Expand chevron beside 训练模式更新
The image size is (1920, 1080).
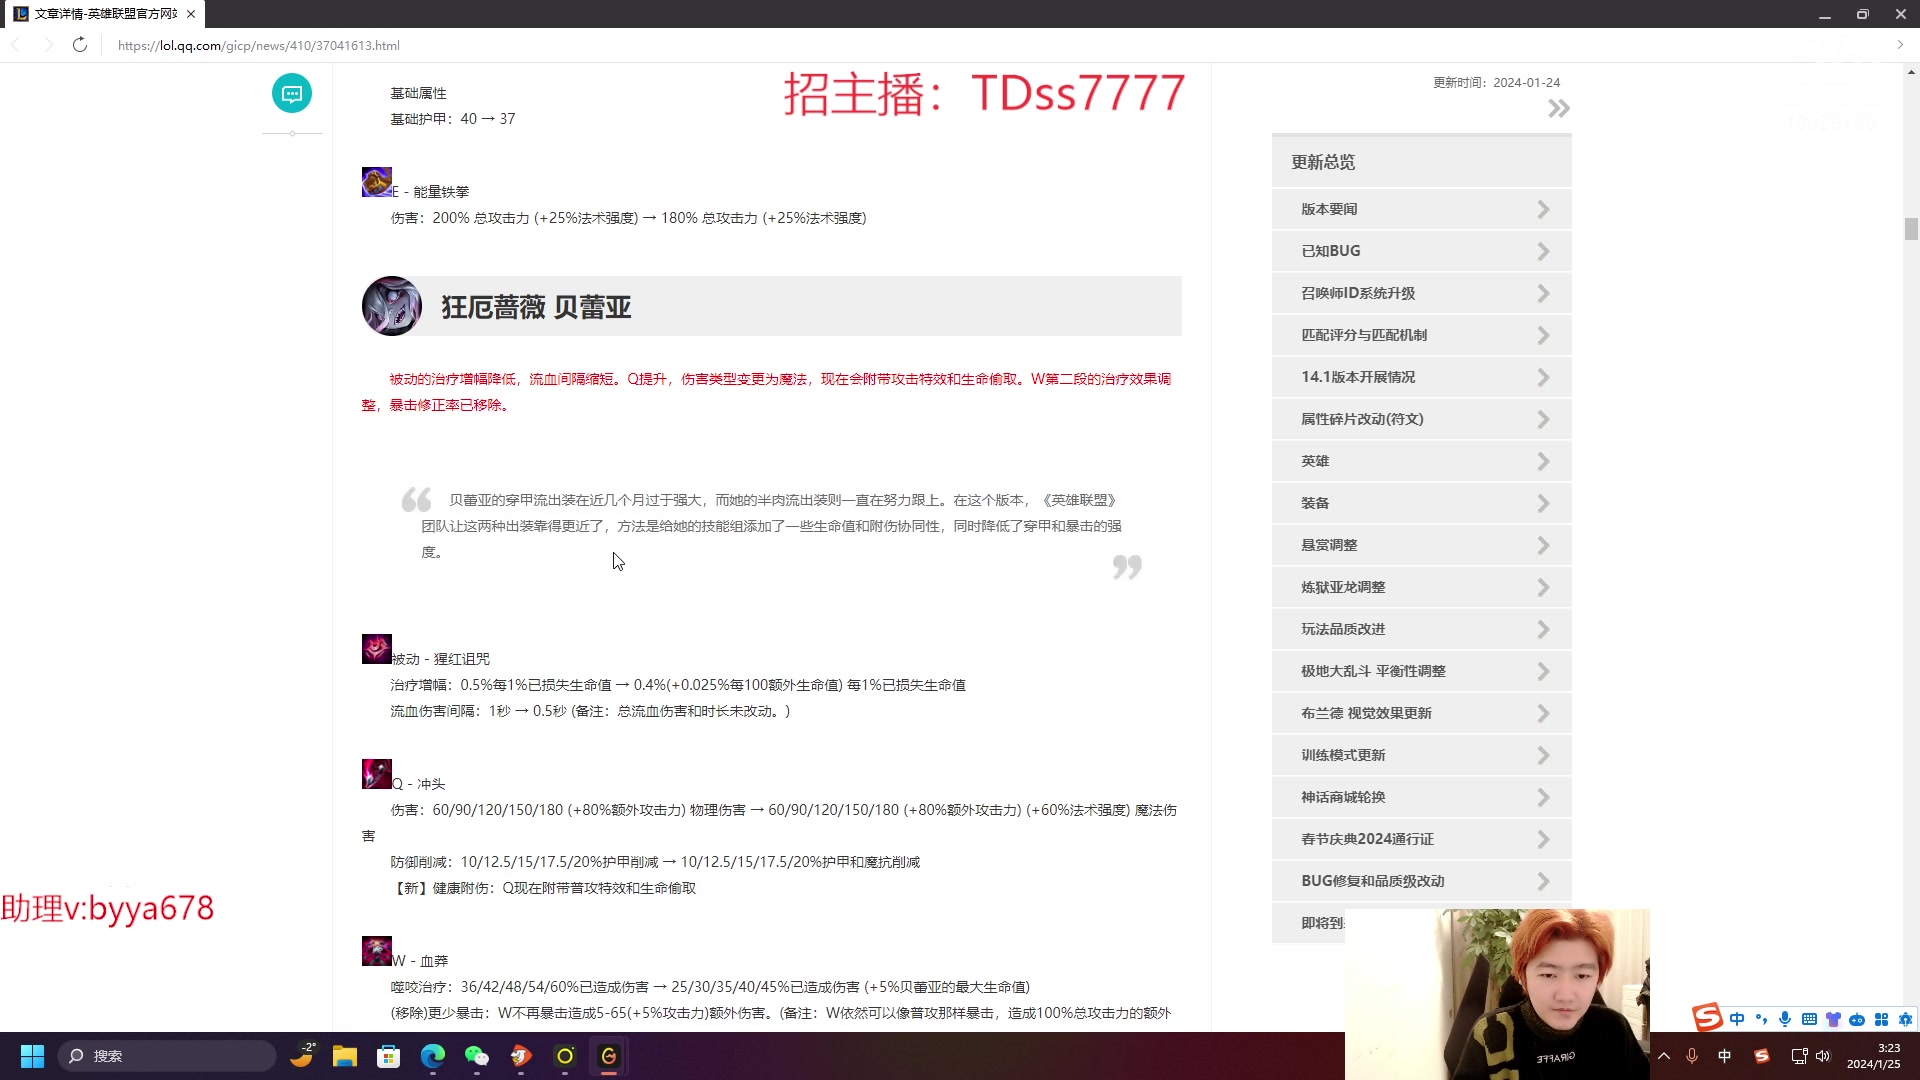(1543, 755)
